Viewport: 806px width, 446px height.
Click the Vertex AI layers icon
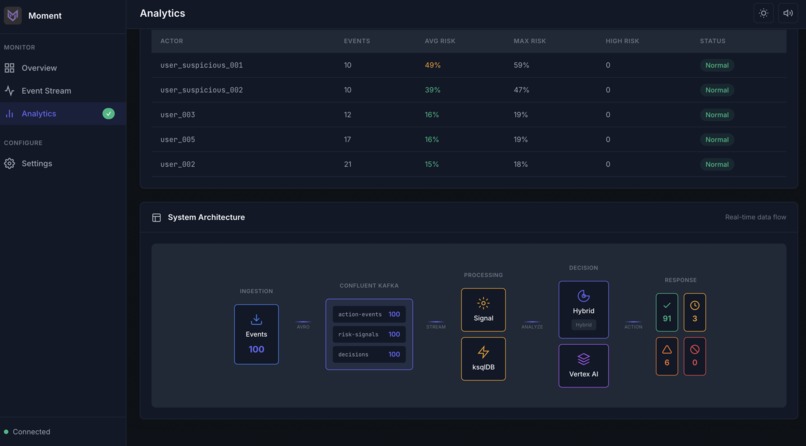pos(583,359)
